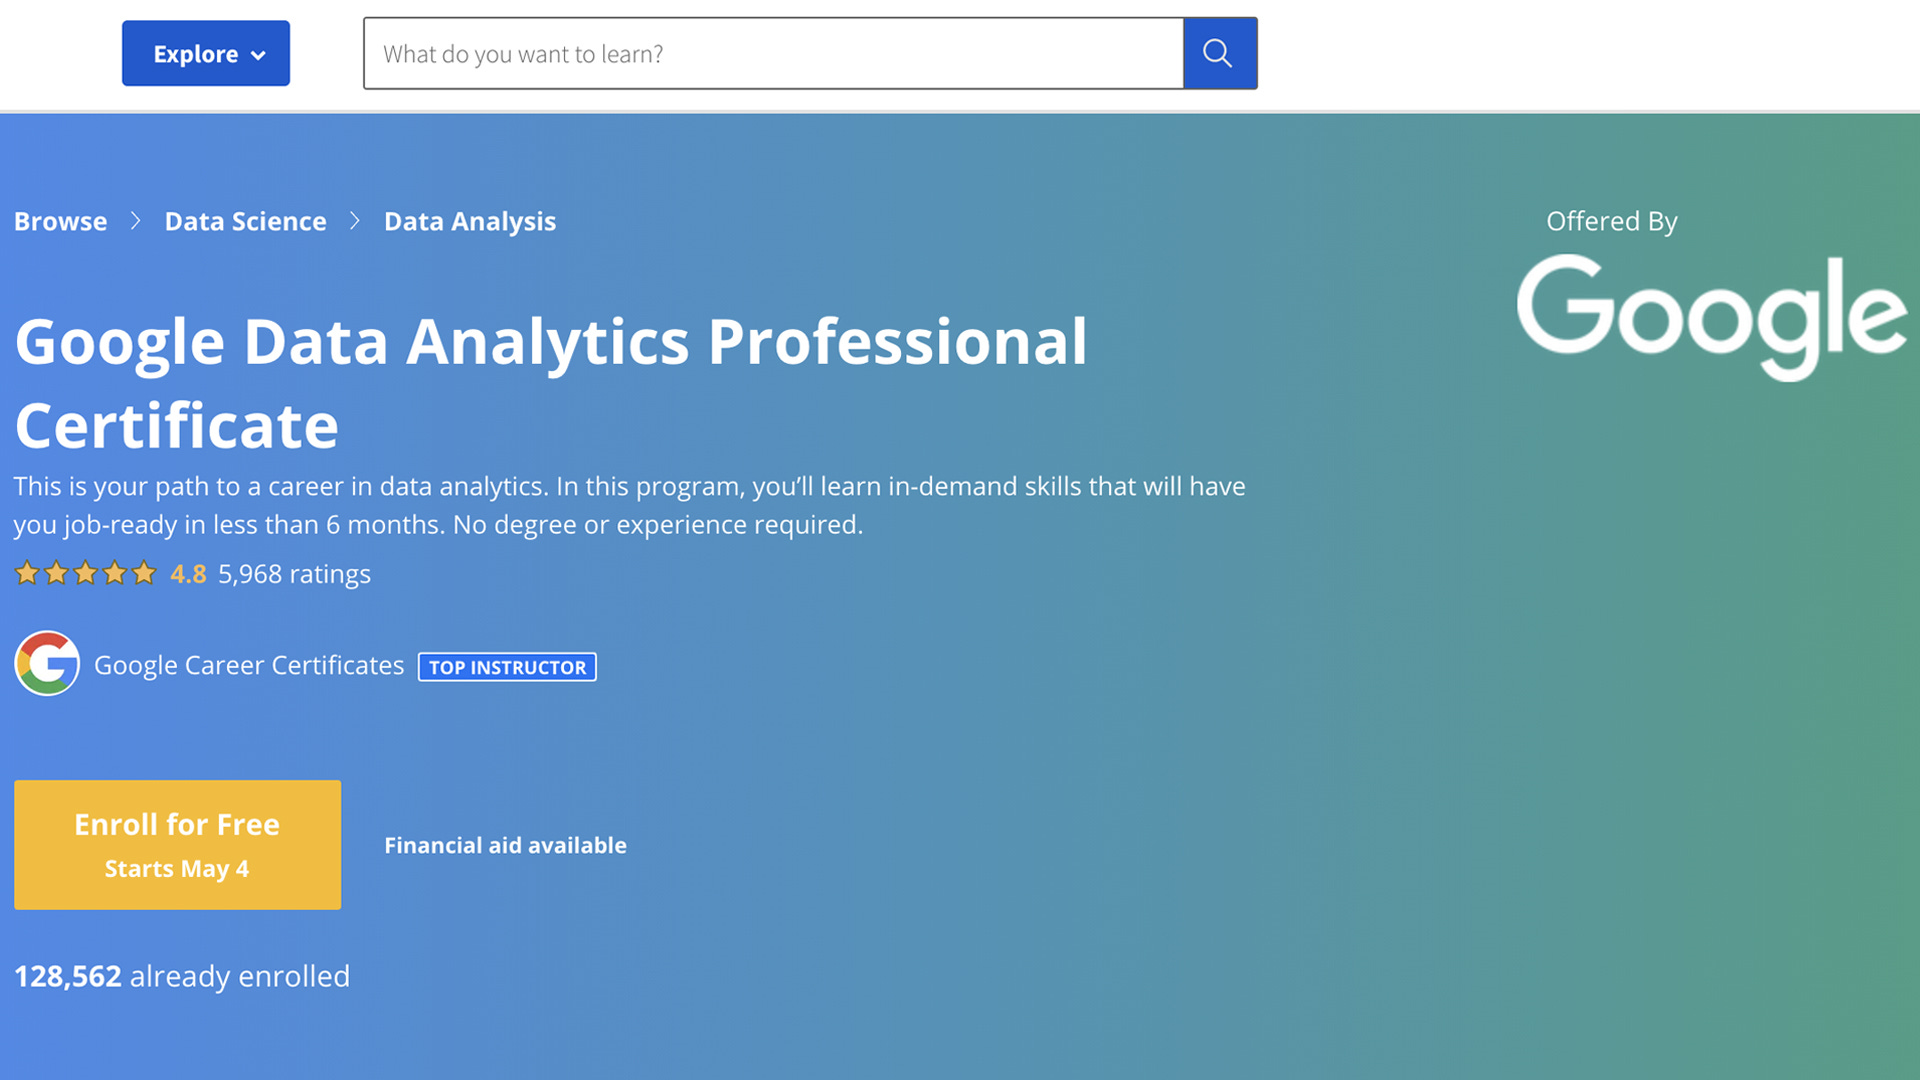
Task: Click the large Google logo under Offered By
Action: coord(1711,317)
